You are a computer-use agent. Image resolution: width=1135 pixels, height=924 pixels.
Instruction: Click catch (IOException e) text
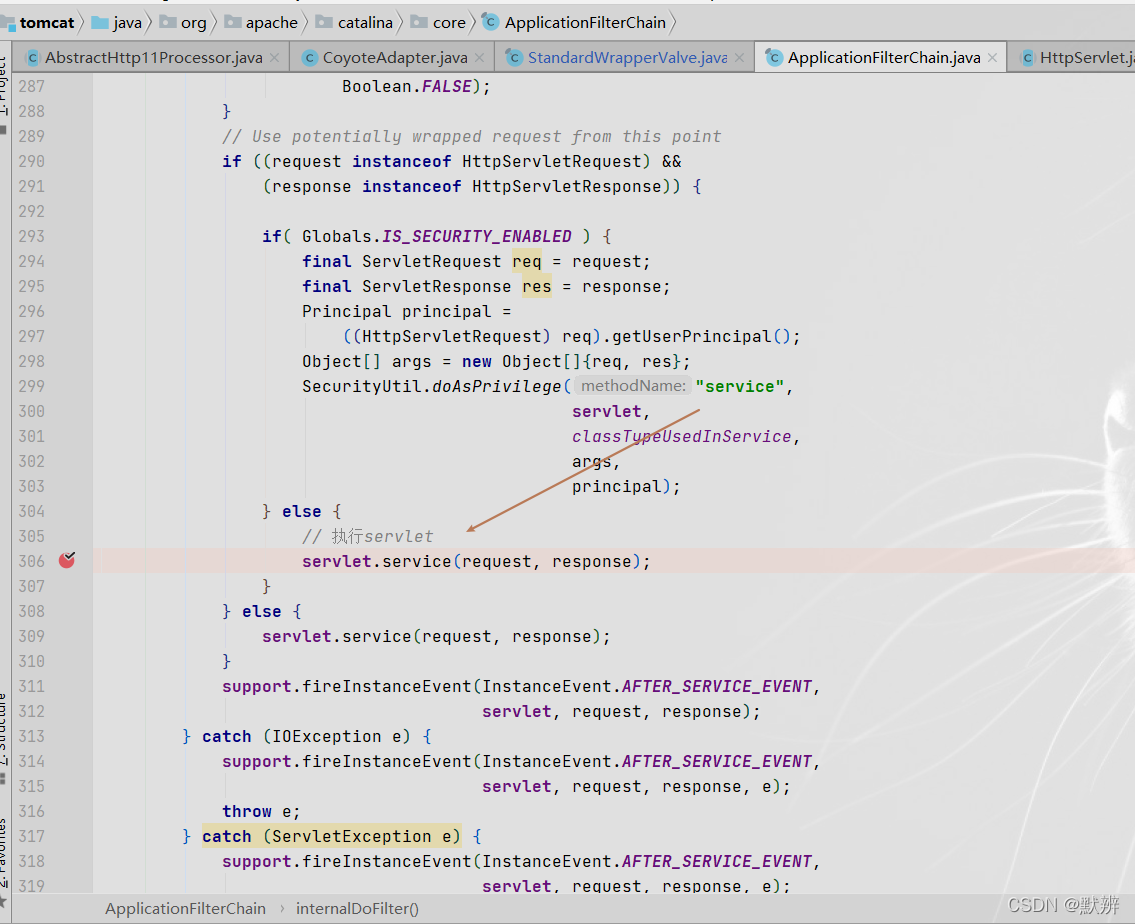tap(306, 737)
